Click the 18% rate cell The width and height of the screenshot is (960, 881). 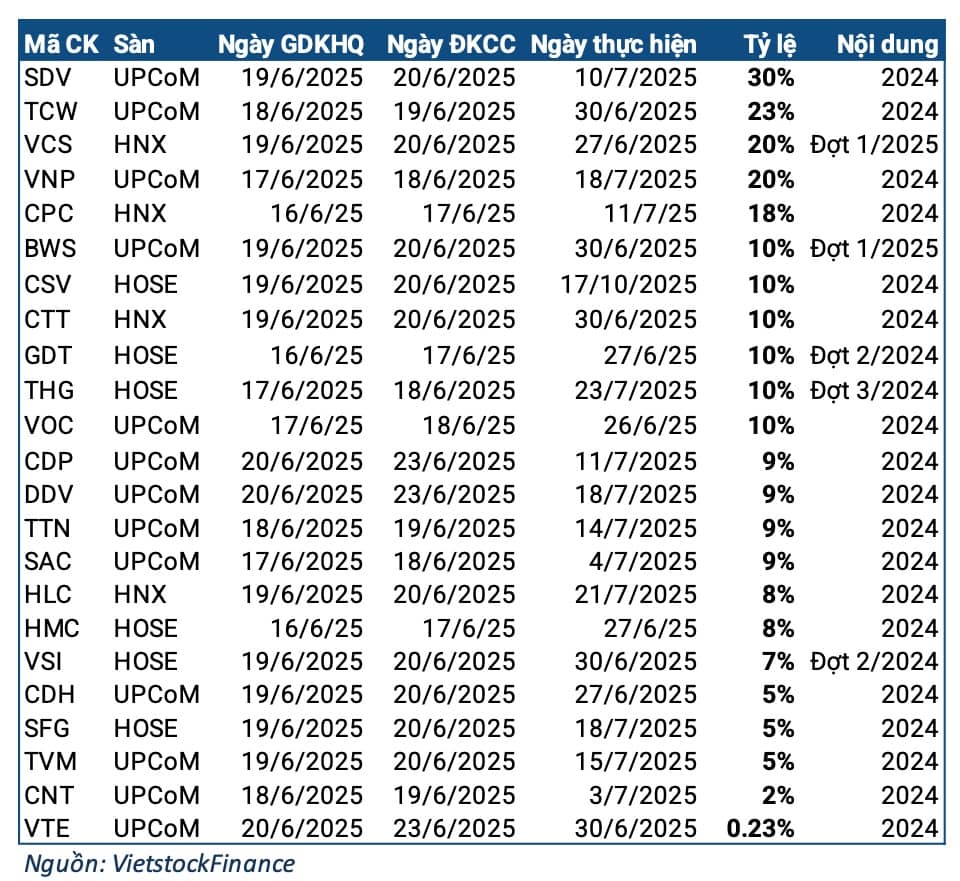click(770, 214)
